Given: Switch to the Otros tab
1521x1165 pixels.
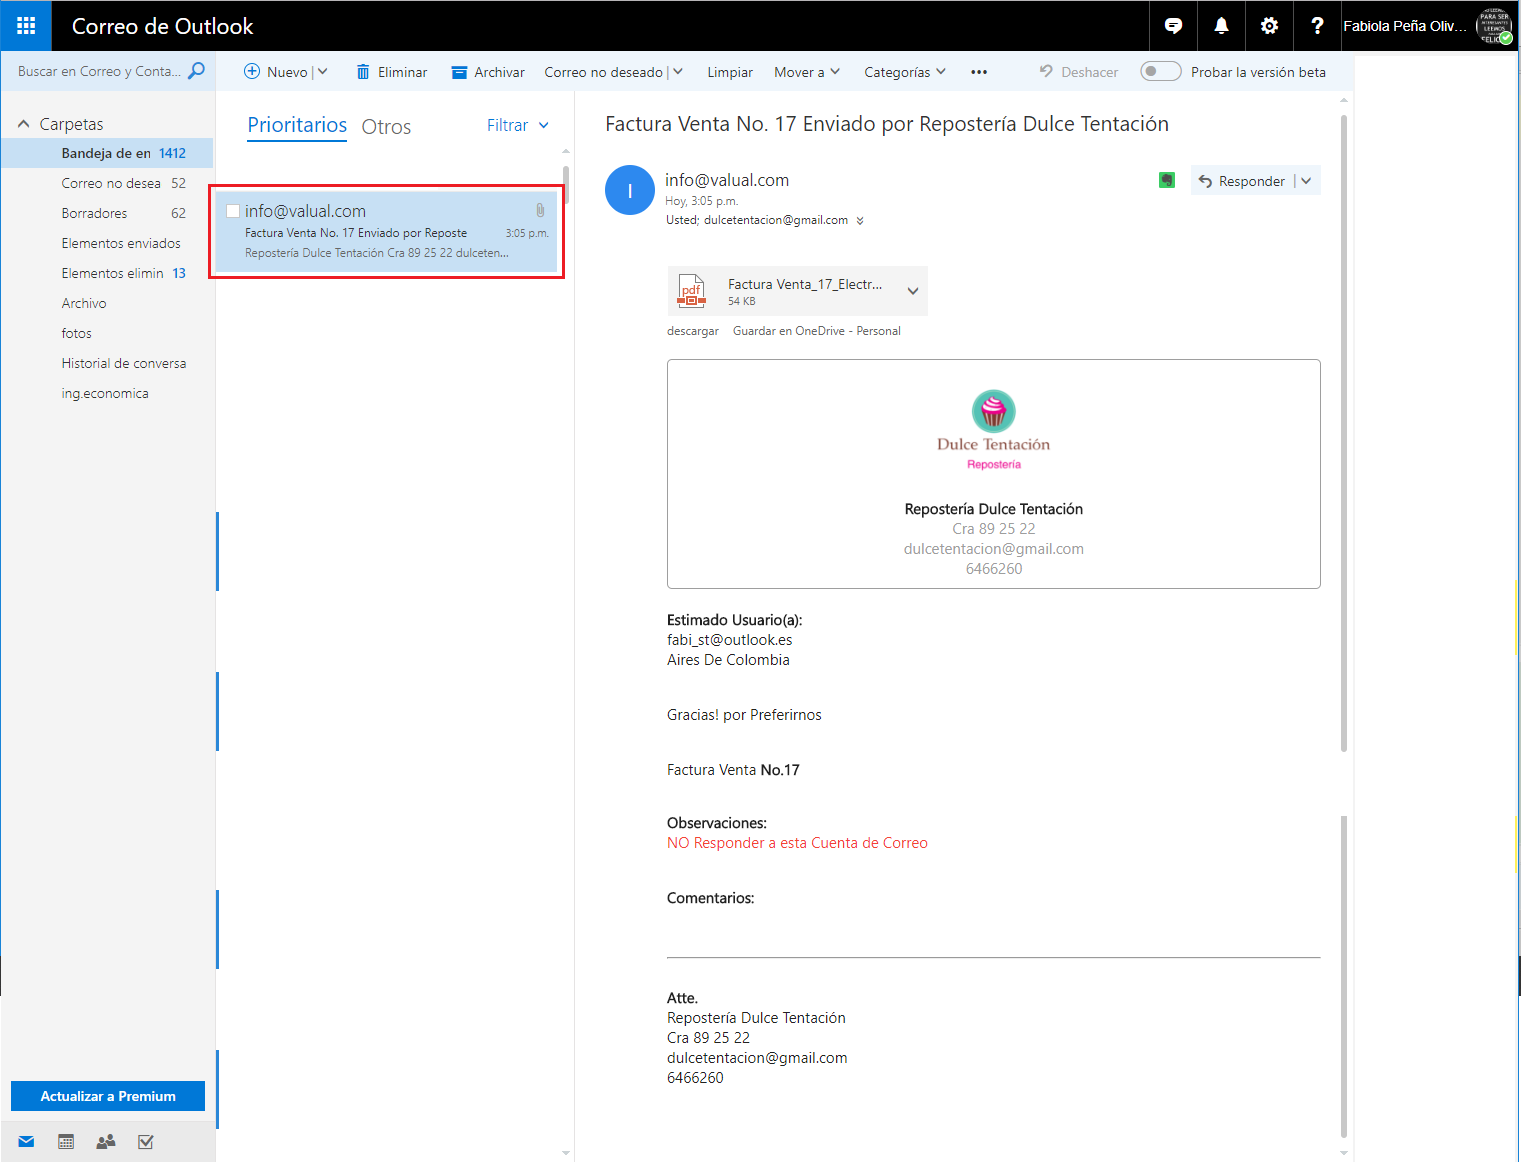Looking at the screenshot, I should click(386, 127).
